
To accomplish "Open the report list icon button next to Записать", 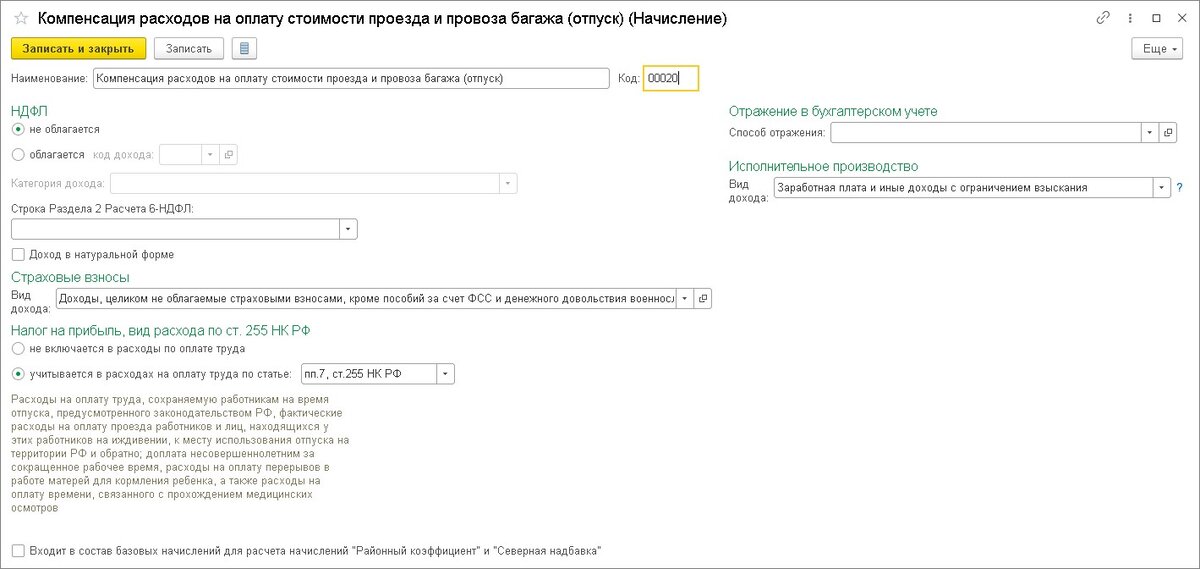I will [x=245, y=49].
